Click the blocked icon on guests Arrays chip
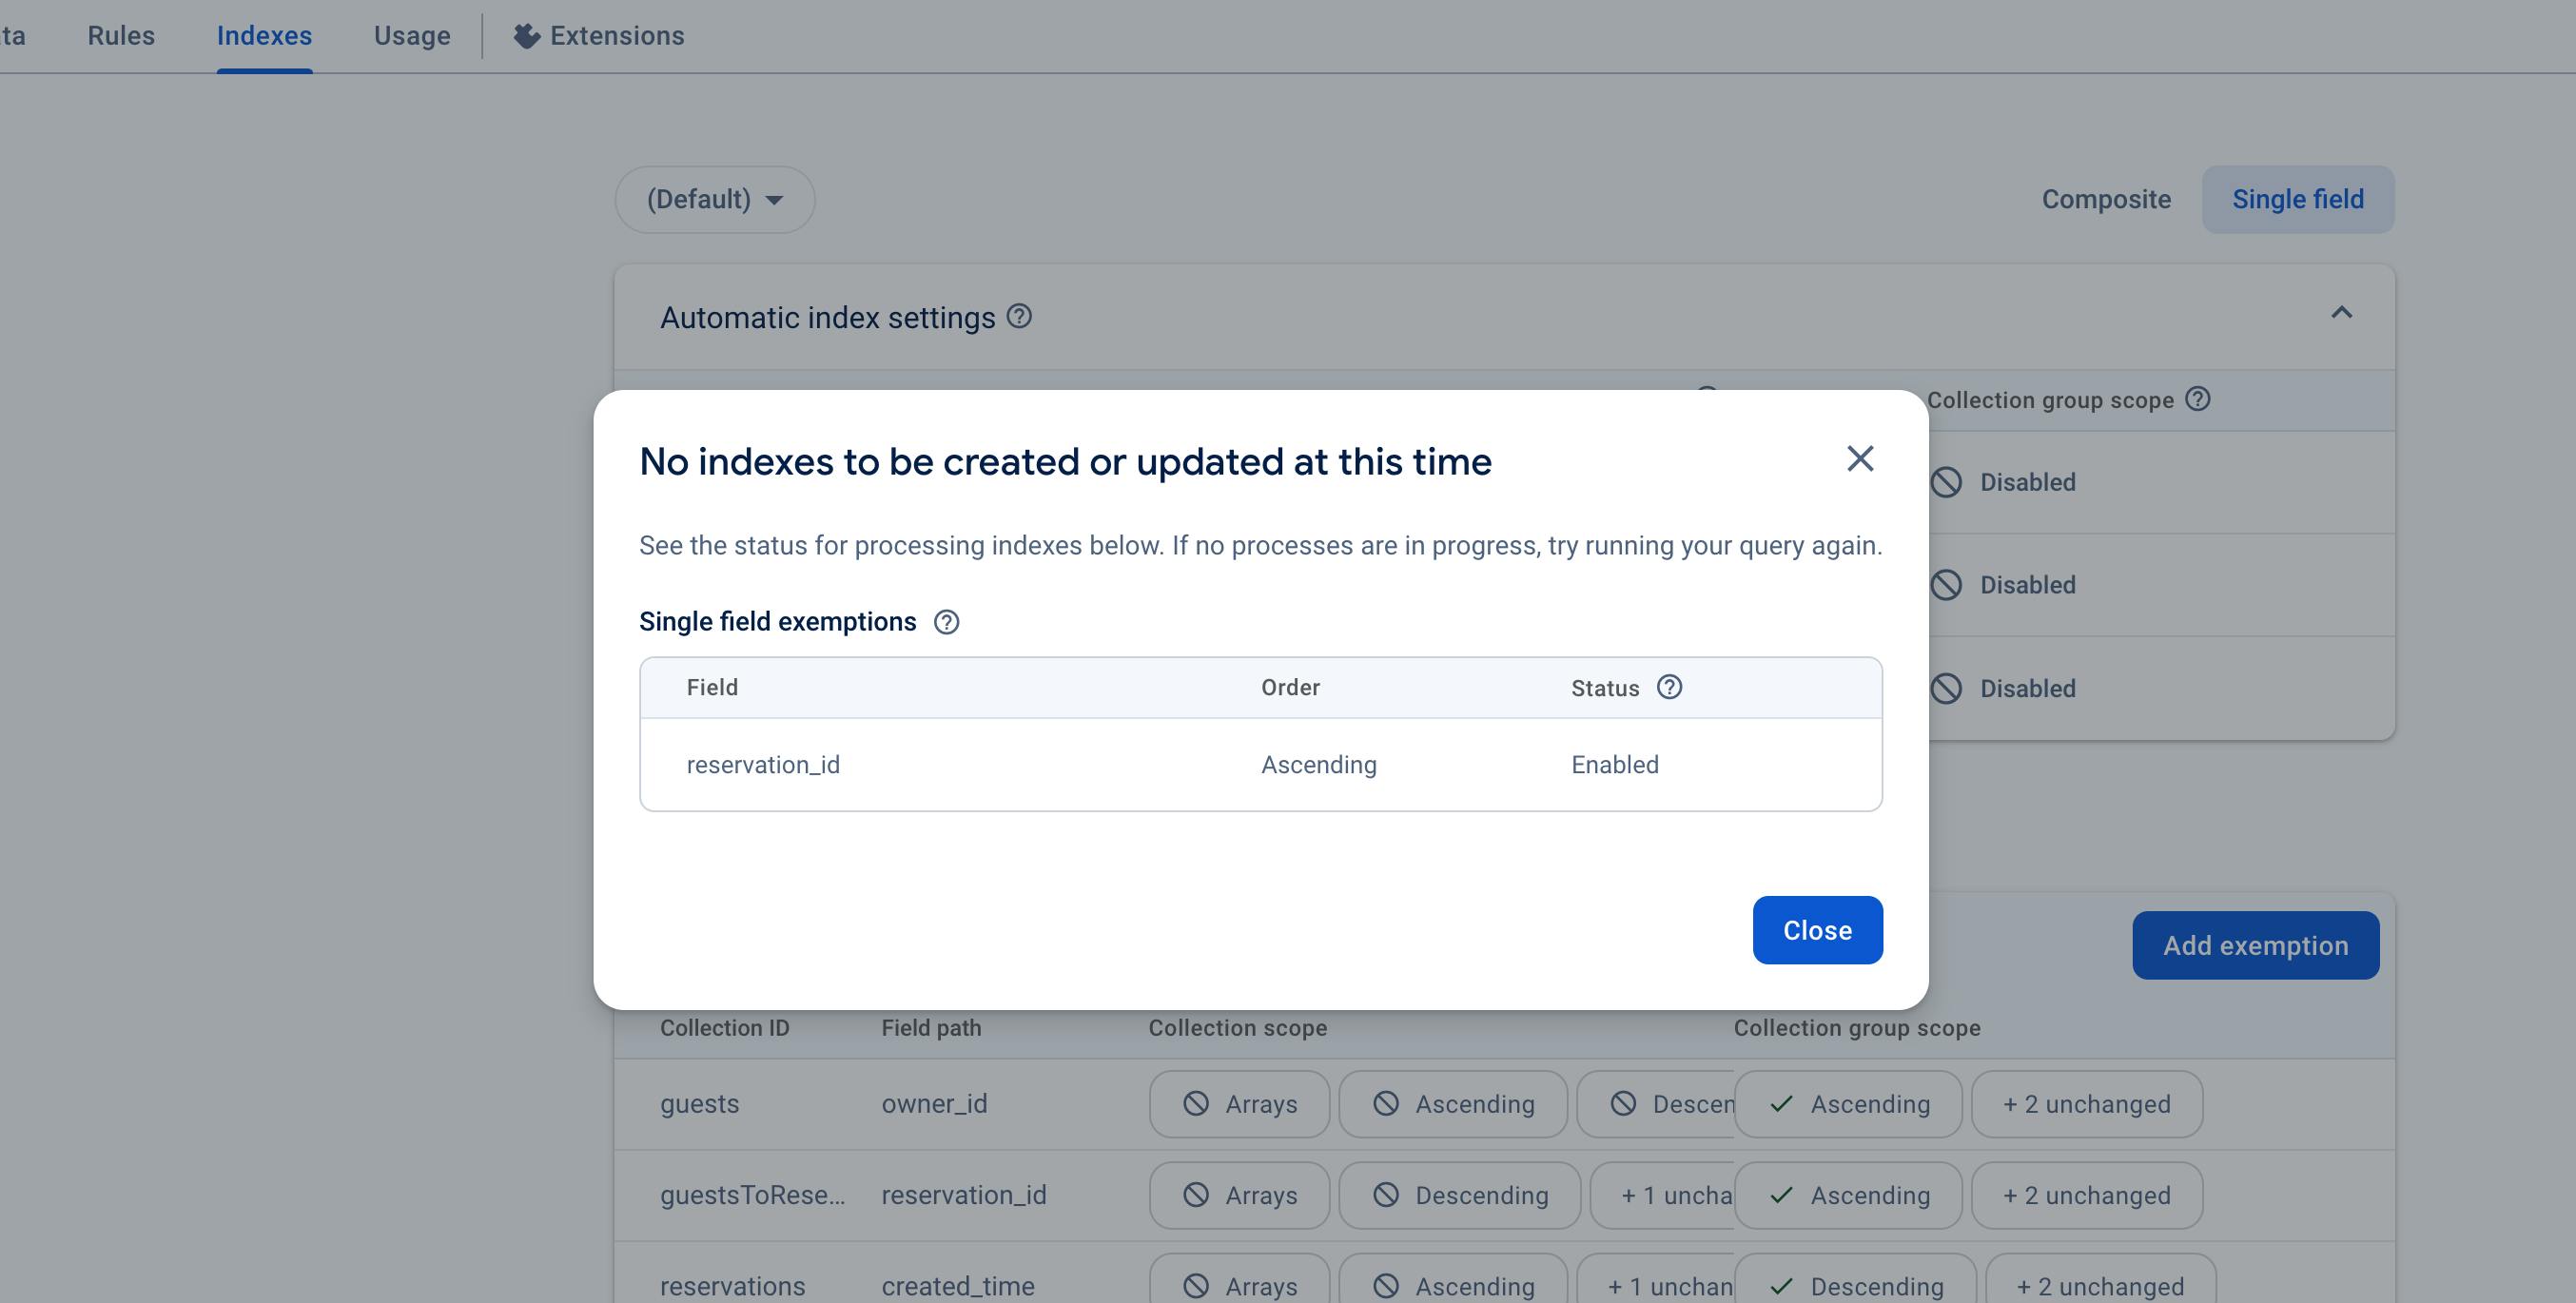2576x1303 pixels. 1195,1104
